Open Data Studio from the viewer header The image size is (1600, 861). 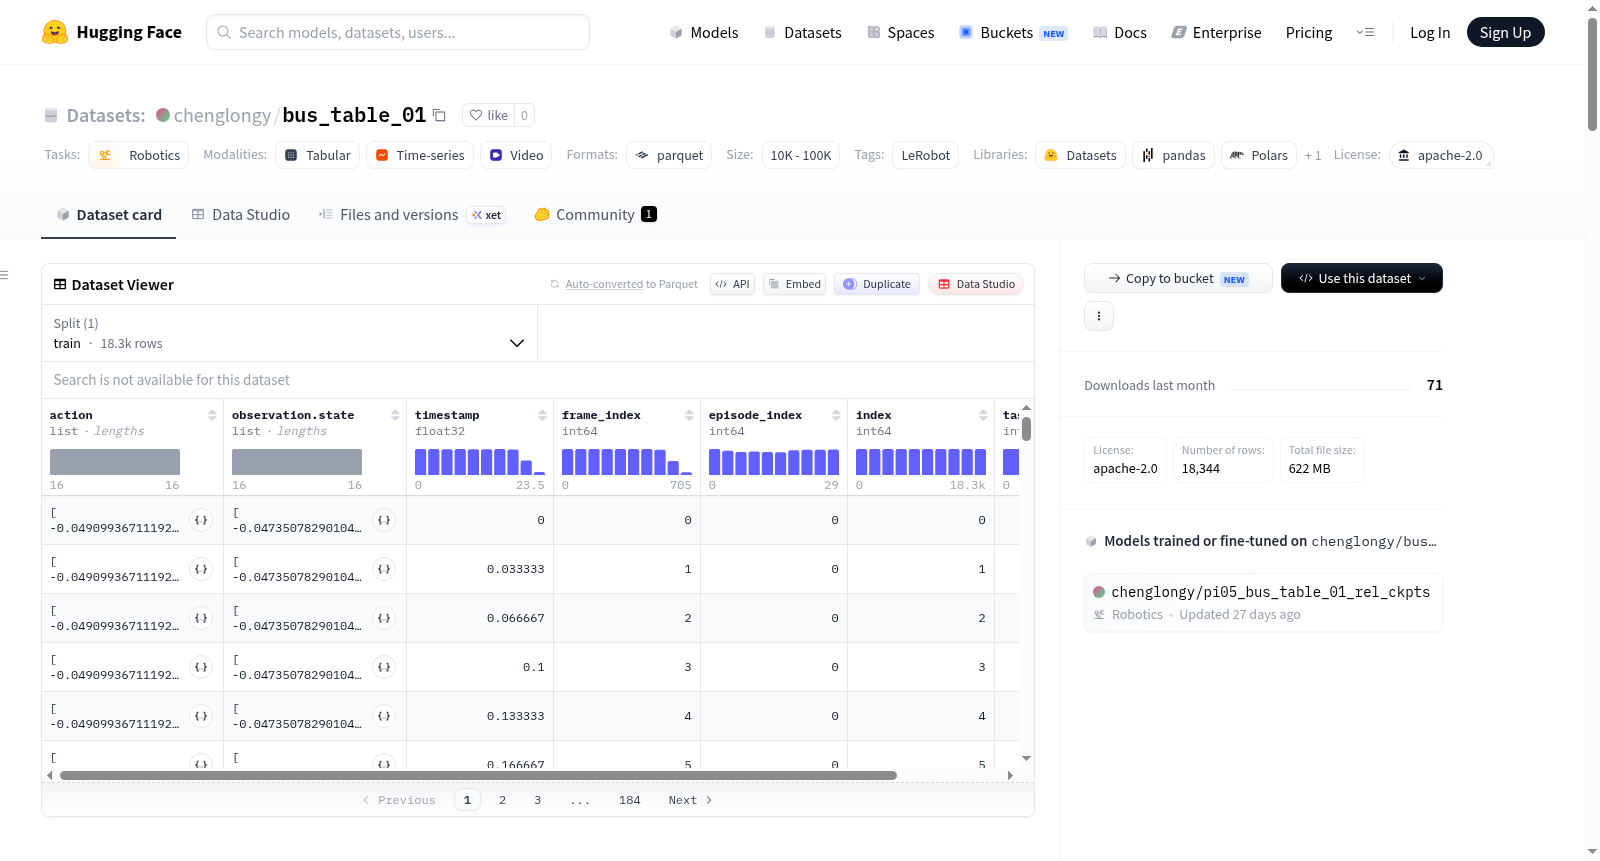pyautogui.click(x=976, y=284)
